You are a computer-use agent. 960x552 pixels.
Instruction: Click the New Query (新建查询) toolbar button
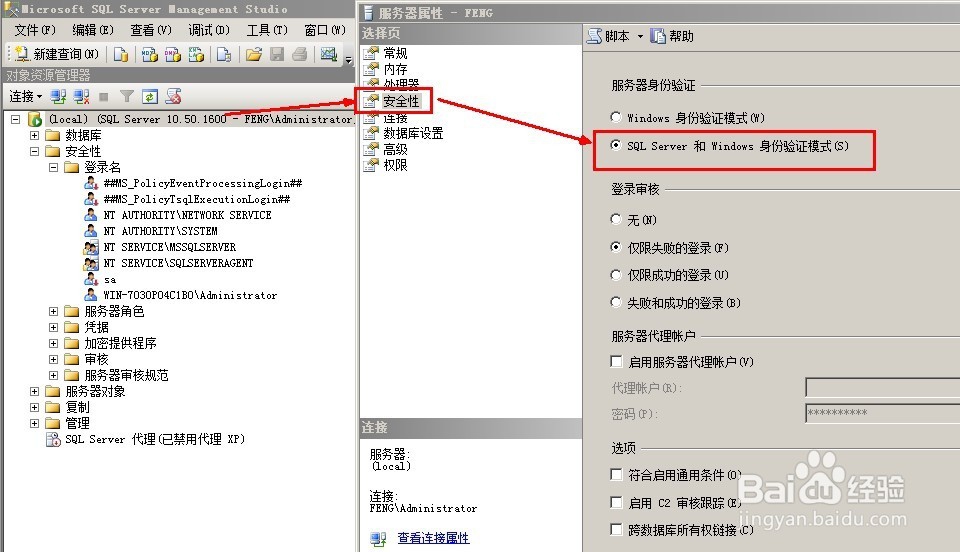56,54
